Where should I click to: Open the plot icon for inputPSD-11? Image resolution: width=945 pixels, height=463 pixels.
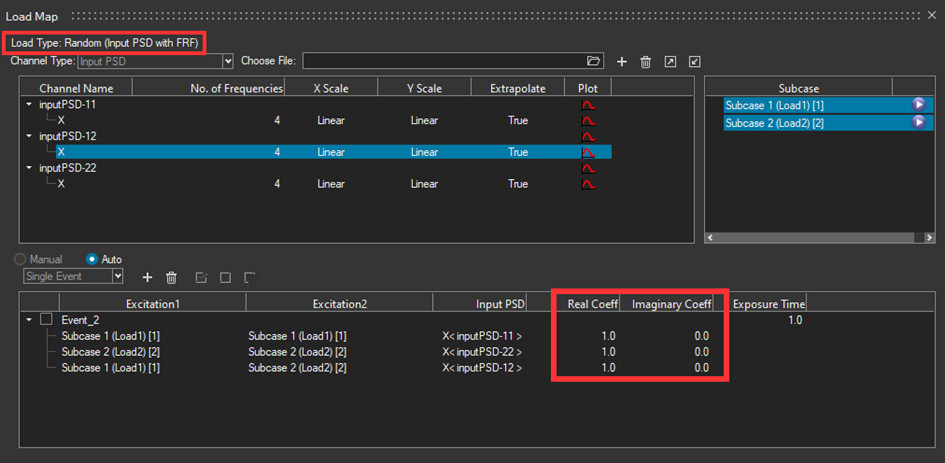588,105
